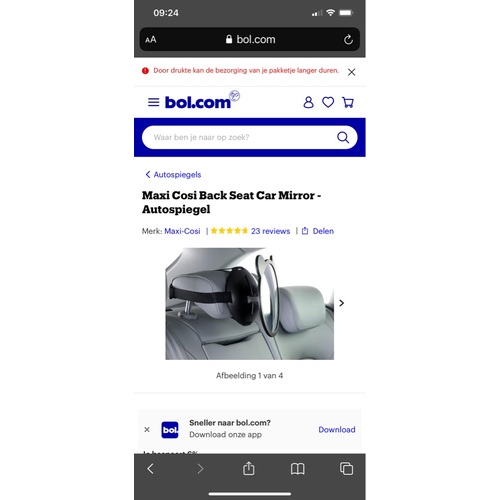Open Safari bookmarks book icon
500x500 pixels.
[x=297, y=469]
